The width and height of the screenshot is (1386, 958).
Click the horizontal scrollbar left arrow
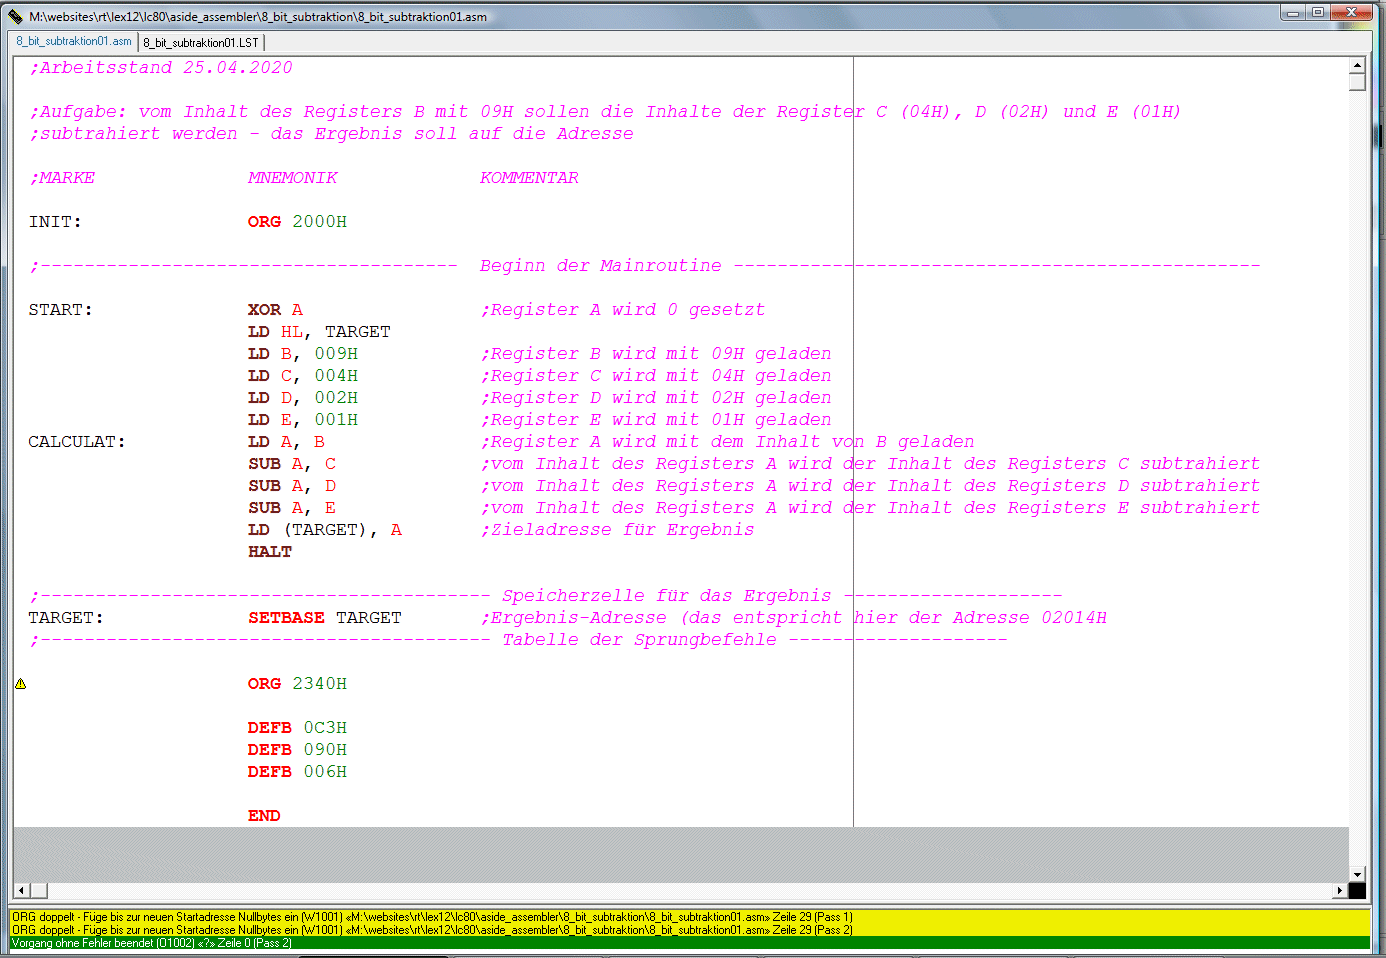pos(21,890)
